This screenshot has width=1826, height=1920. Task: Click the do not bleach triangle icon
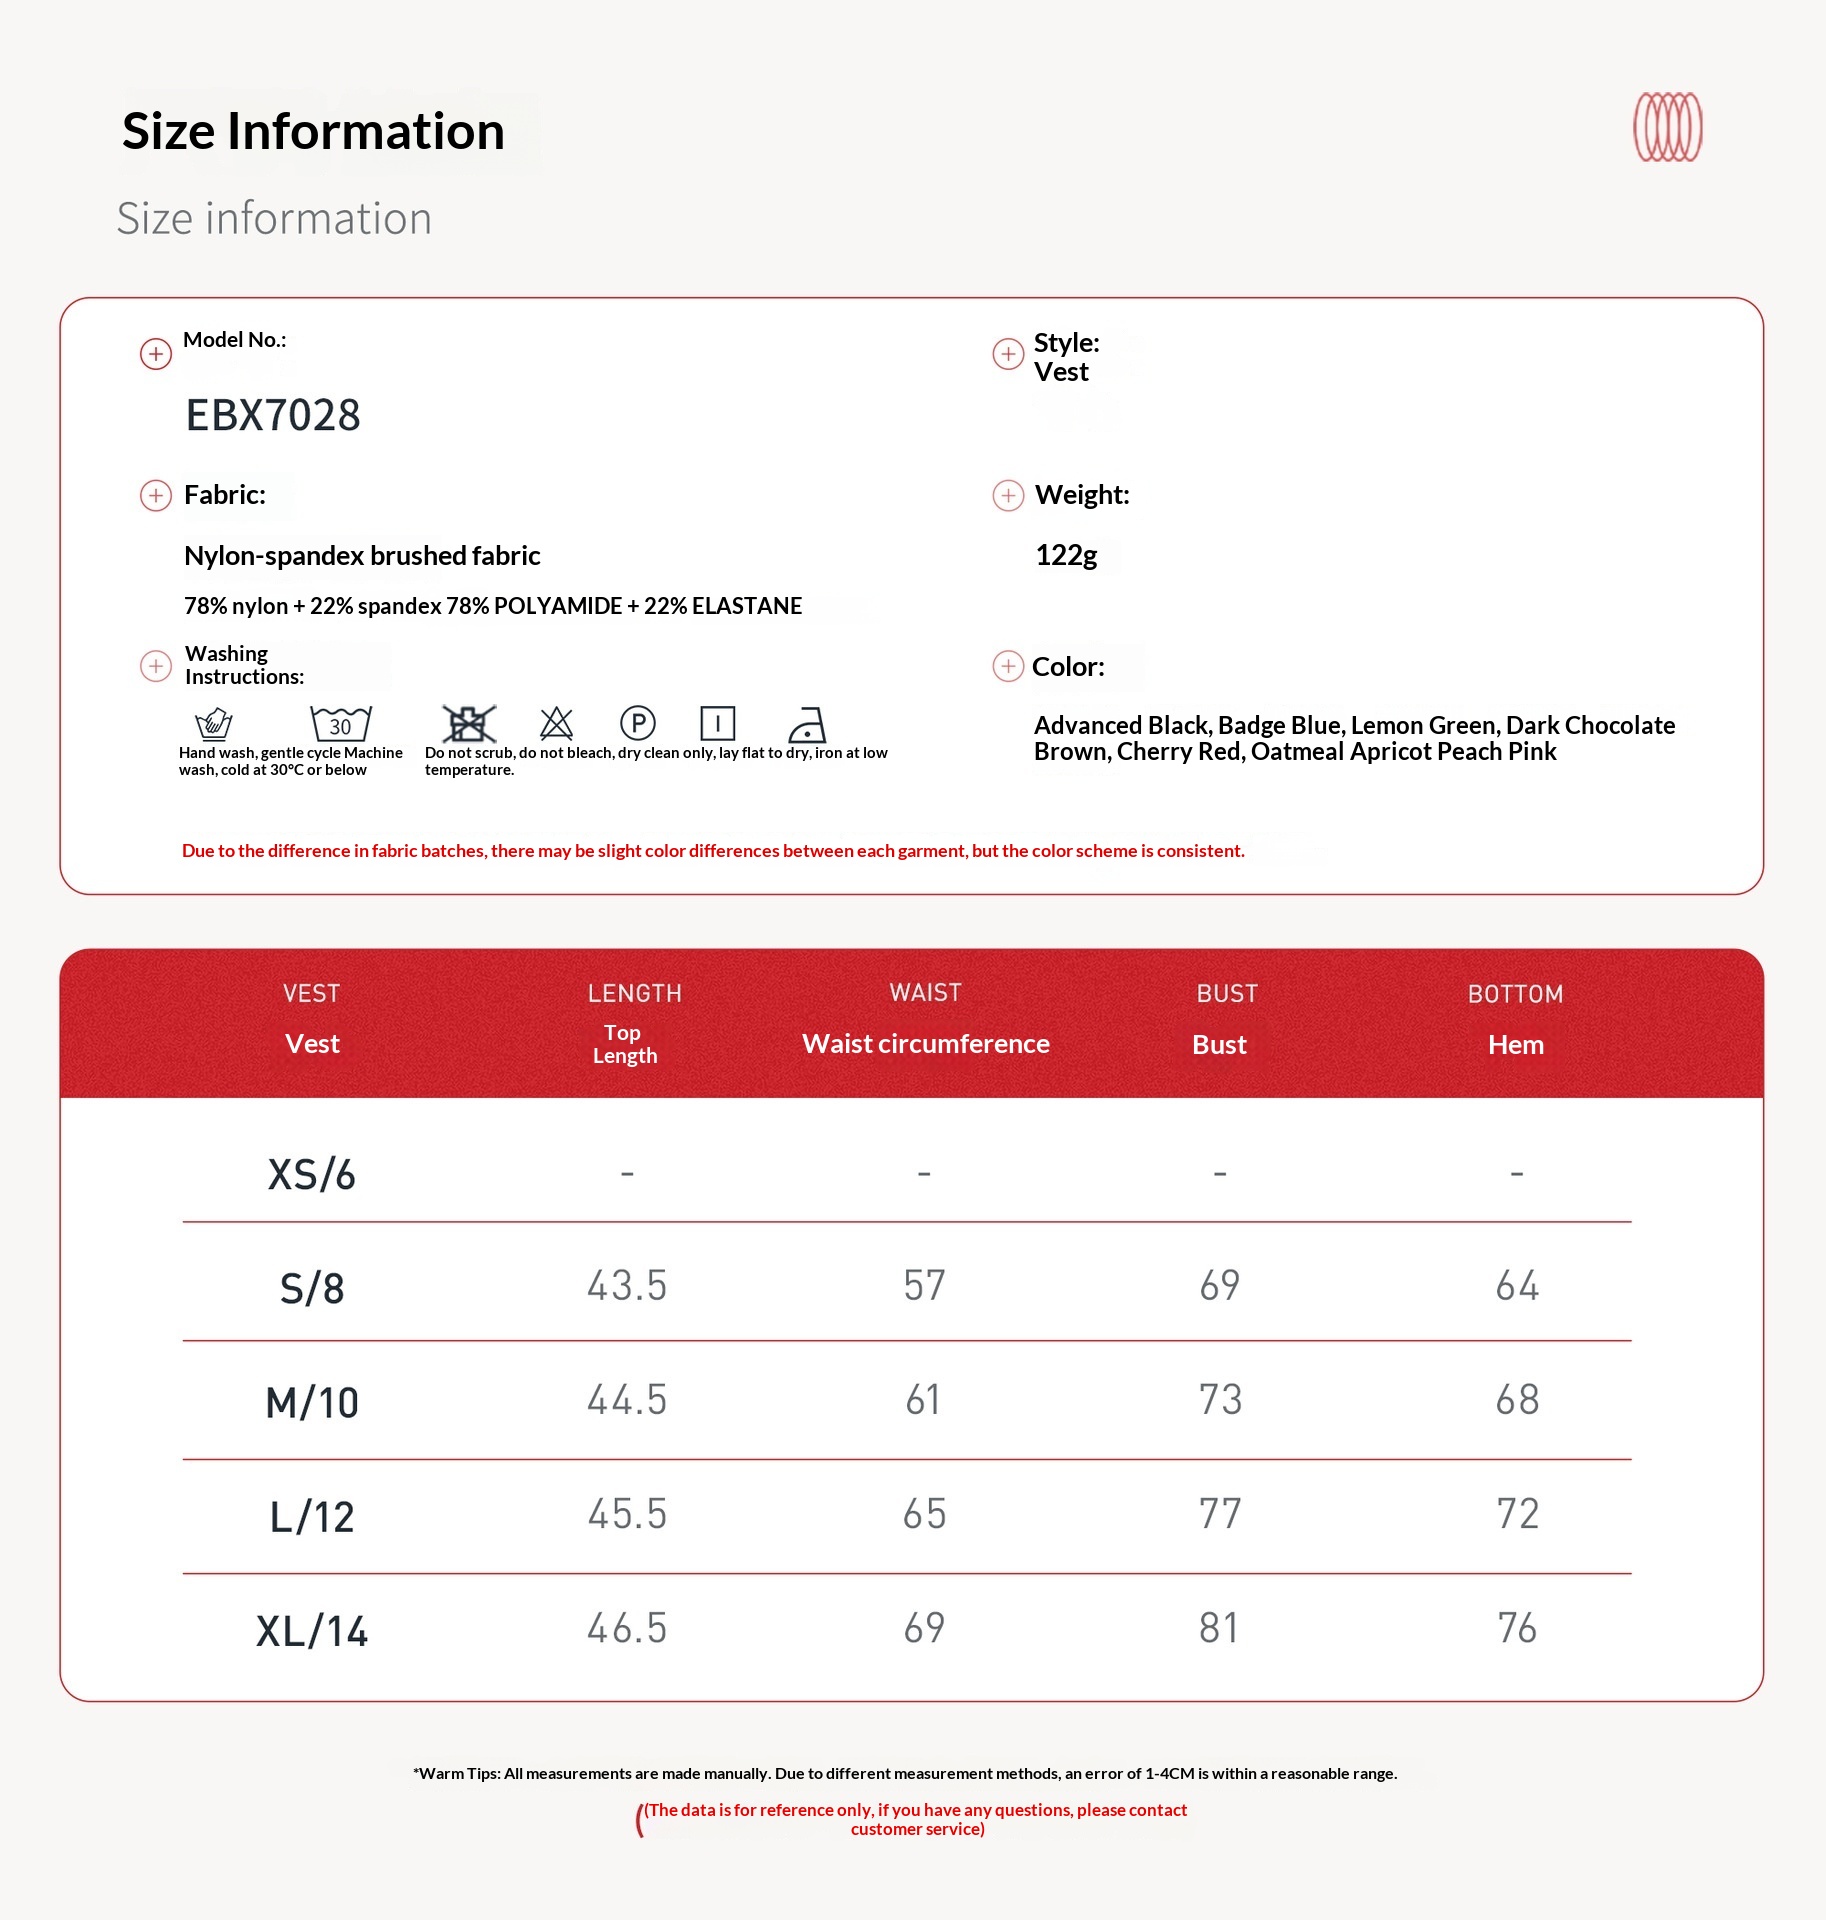556,723
